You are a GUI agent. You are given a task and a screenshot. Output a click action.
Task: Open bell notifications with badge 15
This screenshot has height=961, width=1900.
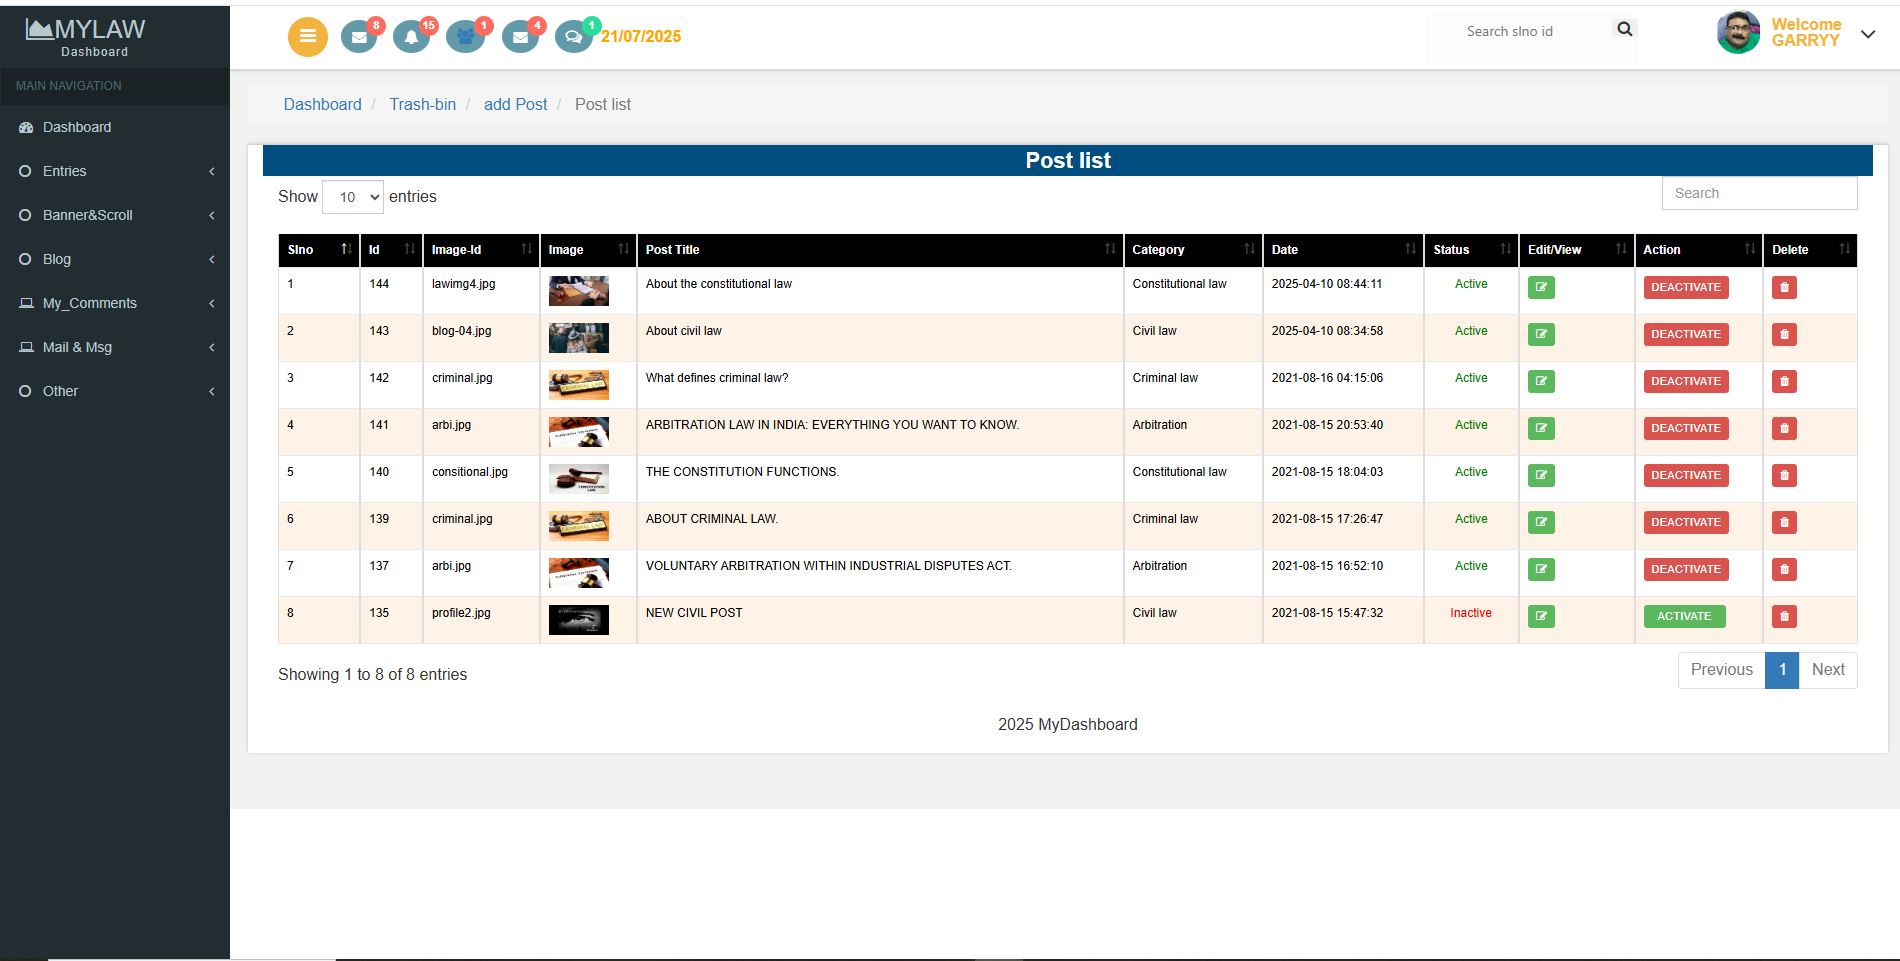click(x=411, y=37)
